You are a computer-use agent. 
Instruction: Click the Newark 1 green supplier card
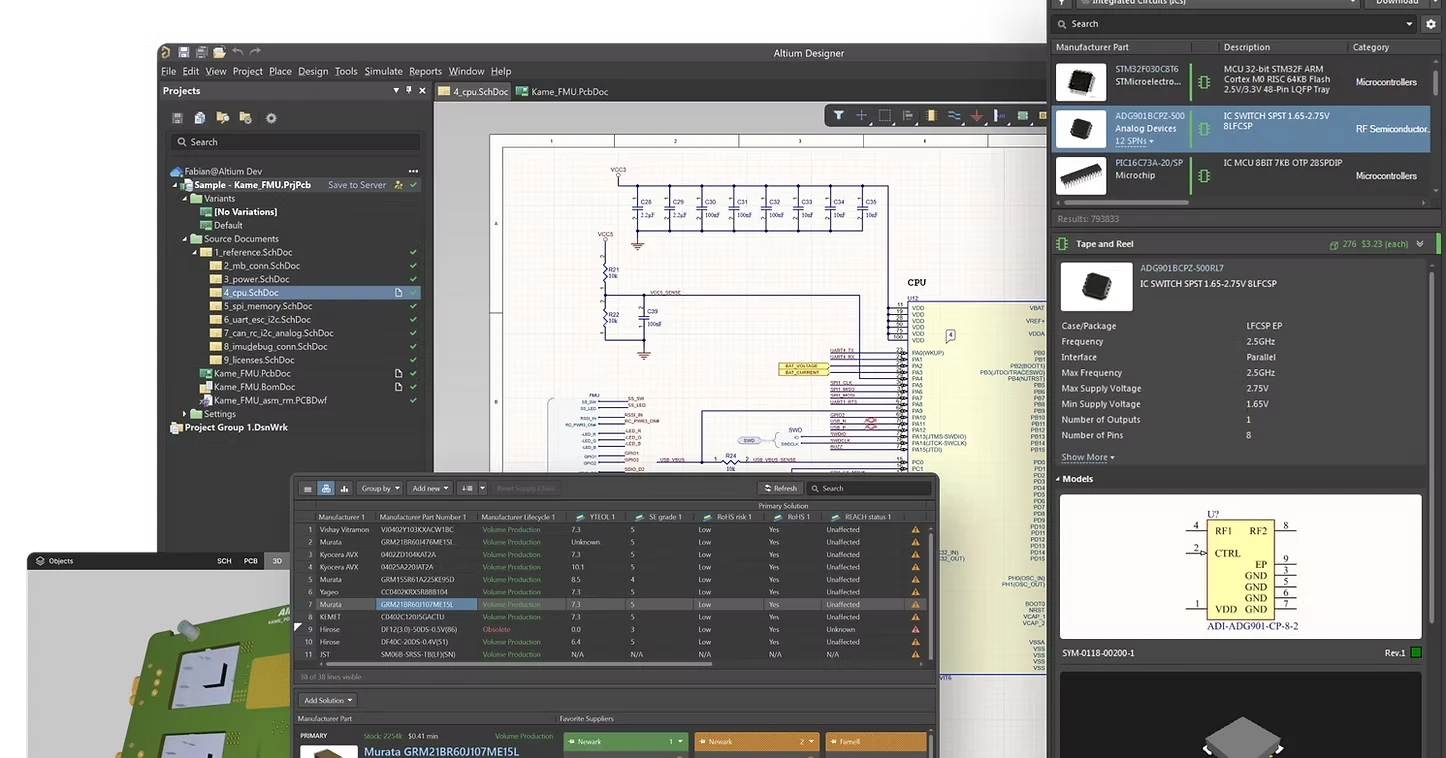tap(625, 742)
